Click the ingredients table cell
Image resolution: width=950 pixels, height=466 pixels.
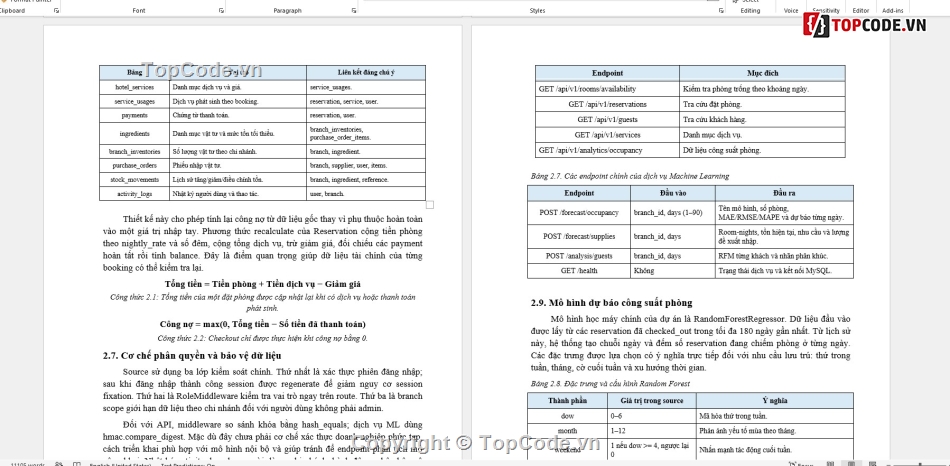[135, 133]
